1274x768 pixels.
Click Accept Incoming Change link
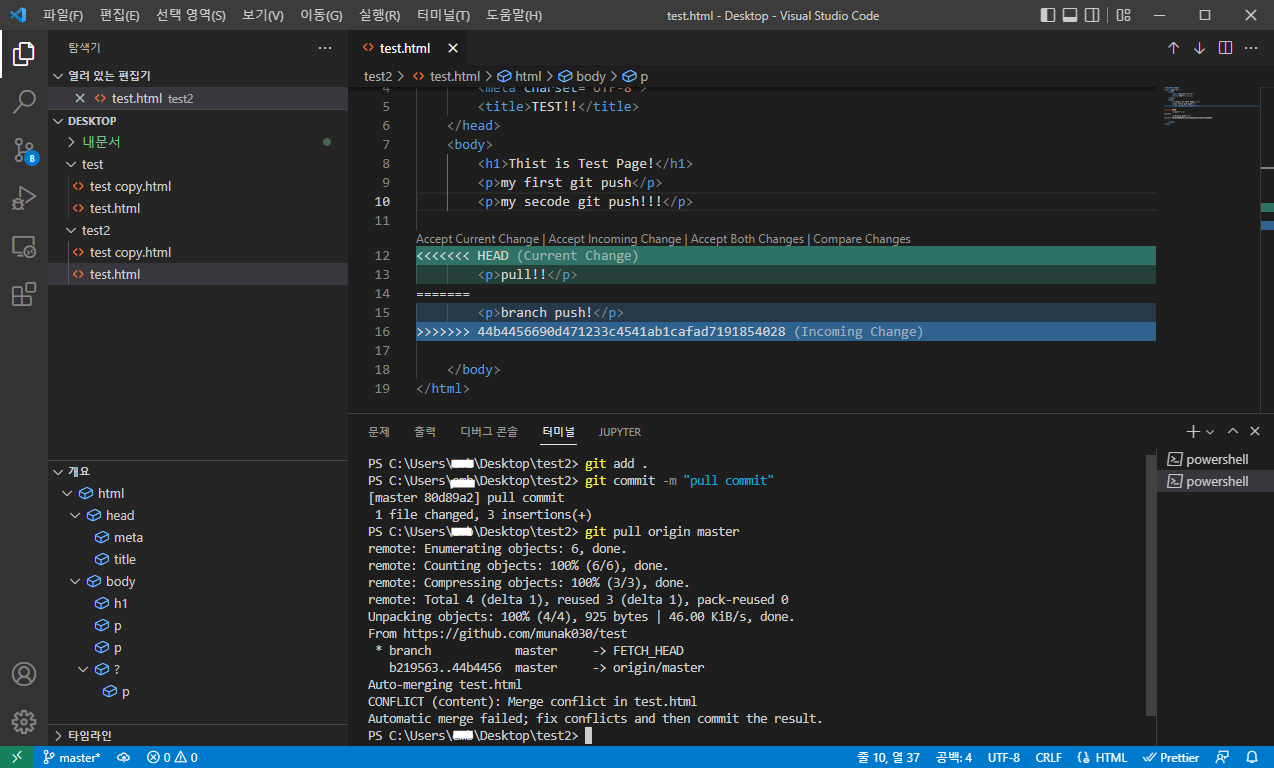tap(614, 239)
